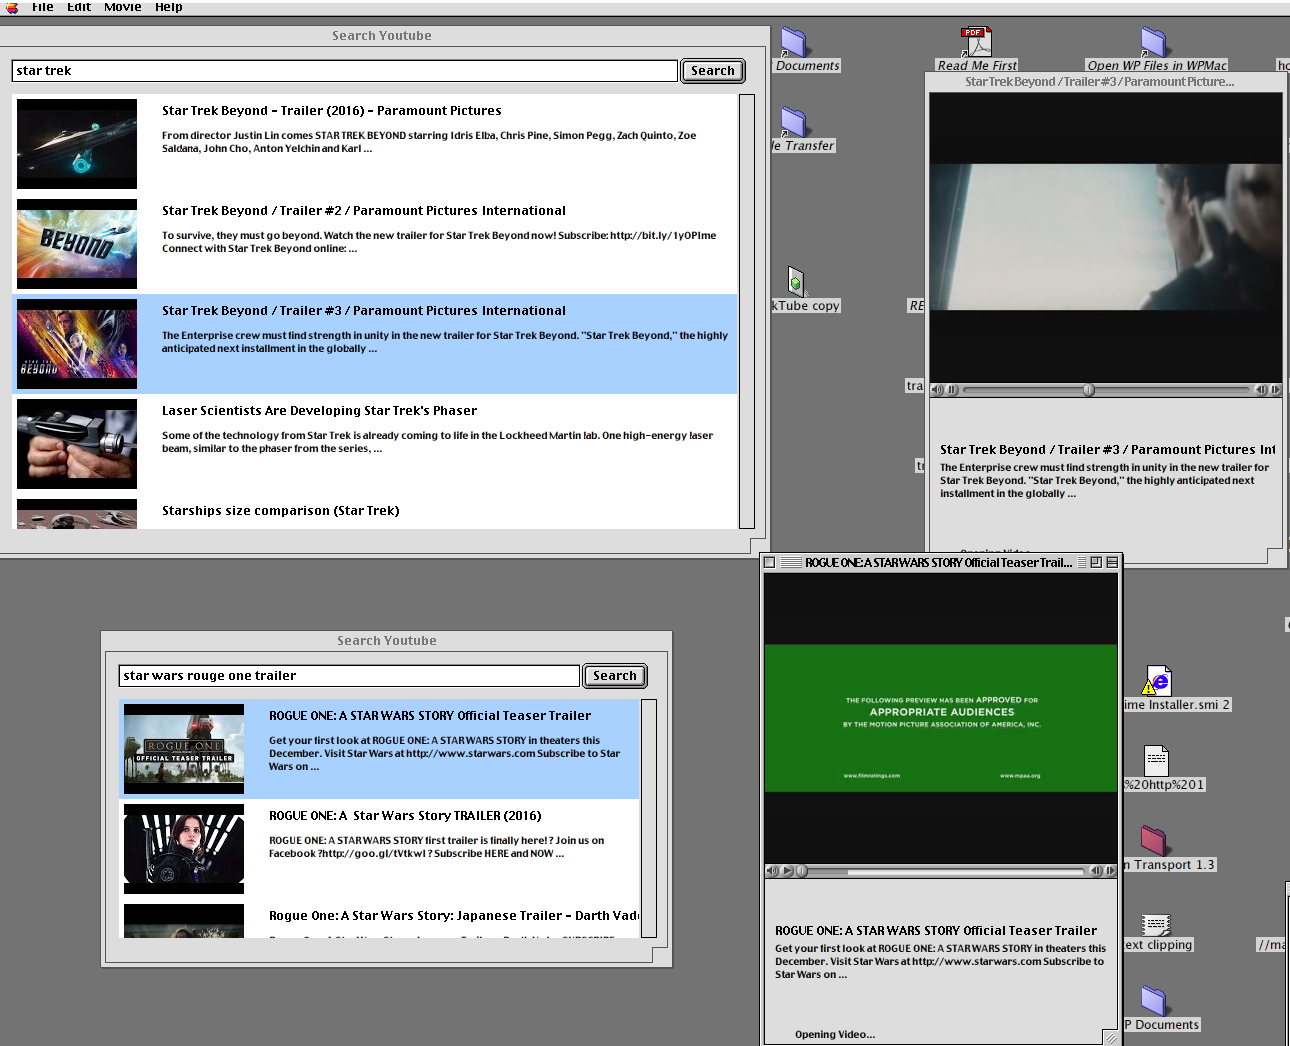Viewport: 1290px width, 1046px height.
Task: Click 'Star Trek Beyond - Trailer (2016) - Paramount Pictures' title
Action: tap(332, 111)
